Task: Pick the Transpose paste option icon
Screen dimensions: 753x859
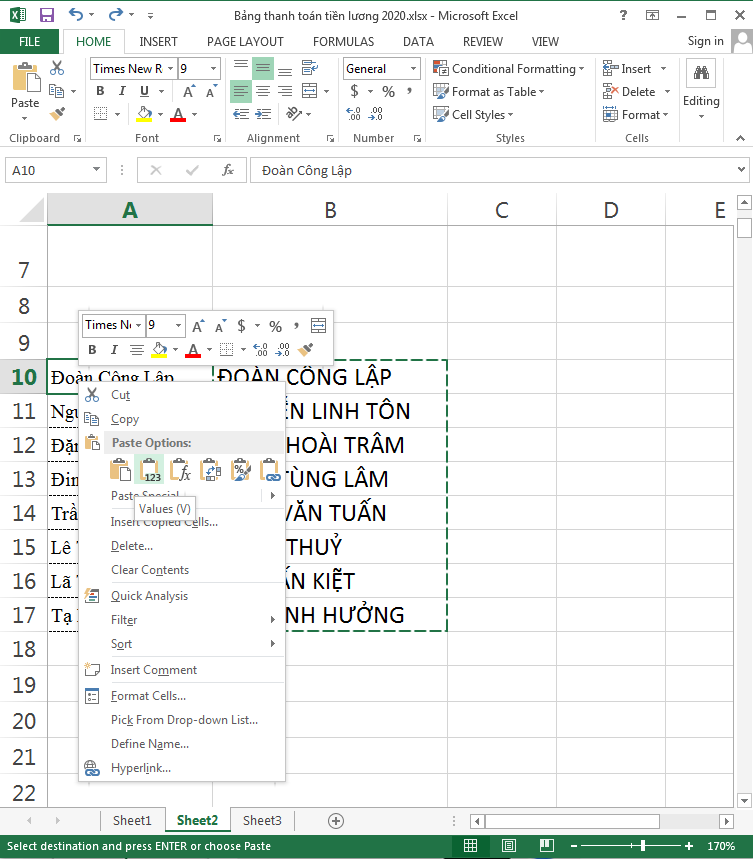Action: (210, 470)
